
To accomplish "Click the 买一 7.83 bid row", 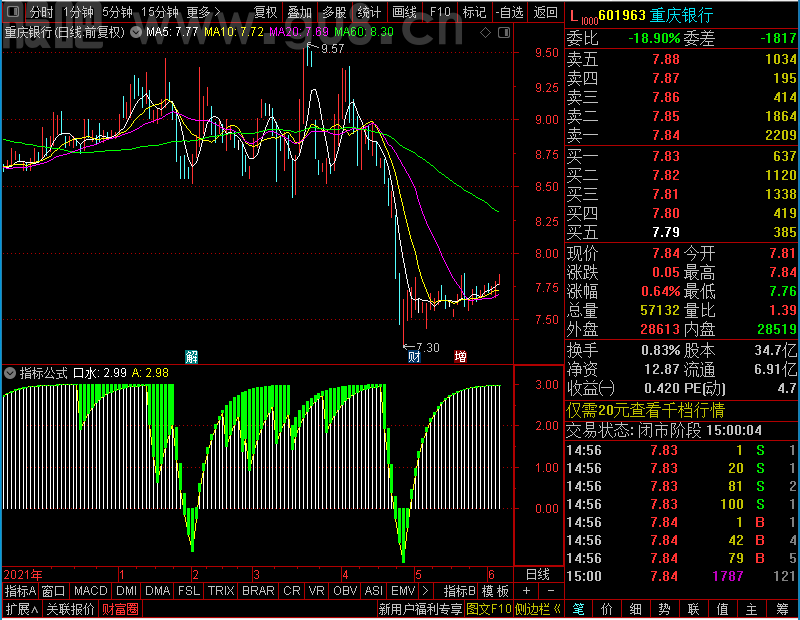I will click(682, 156).
